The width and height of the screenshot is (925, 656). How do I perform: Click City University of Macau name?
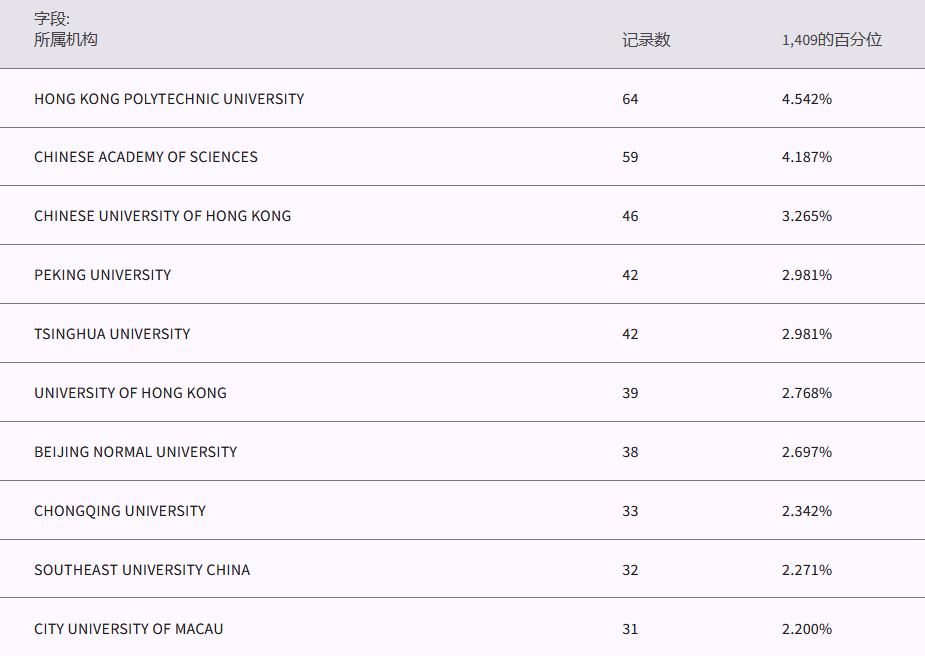click(x=129, y=629)
